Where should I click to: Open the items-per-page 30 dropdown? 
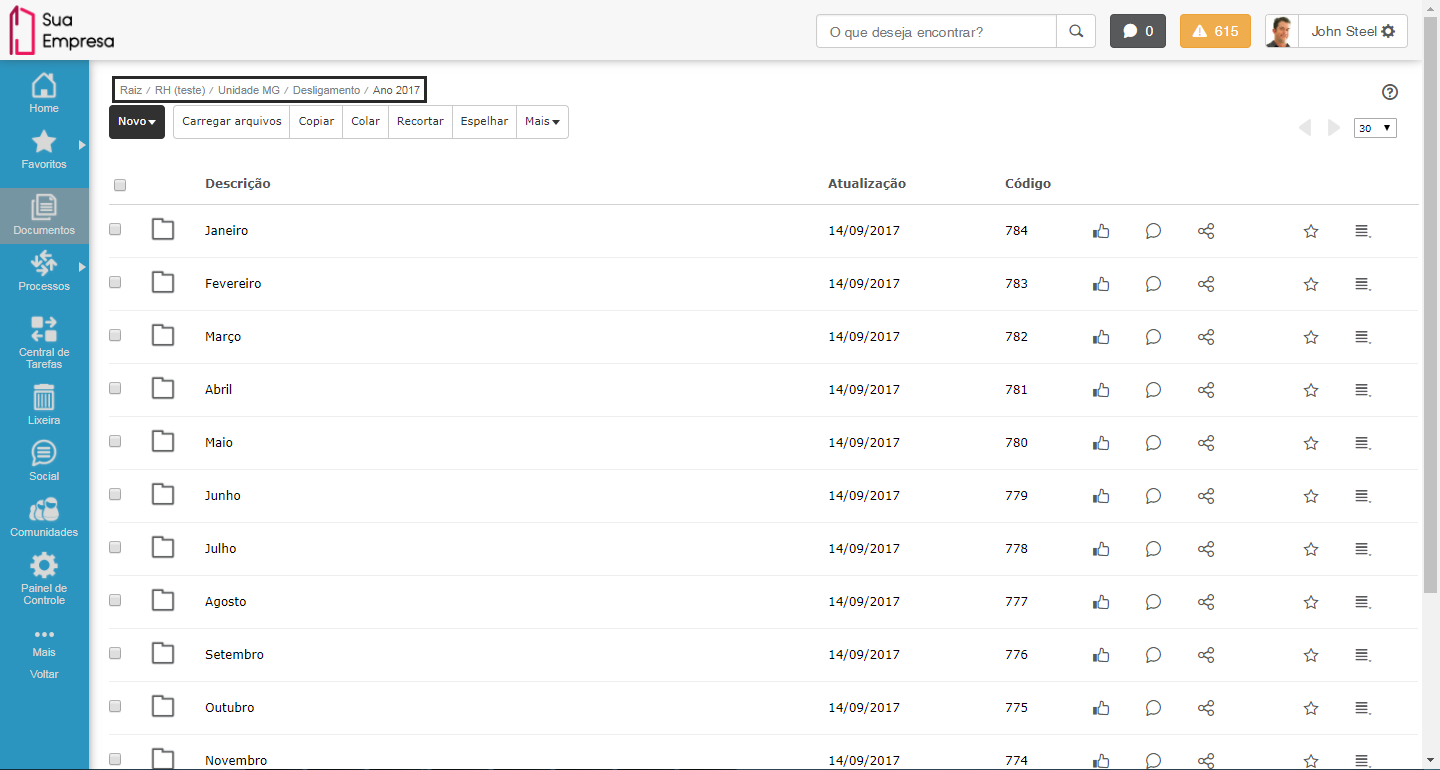pos(1375,128)
